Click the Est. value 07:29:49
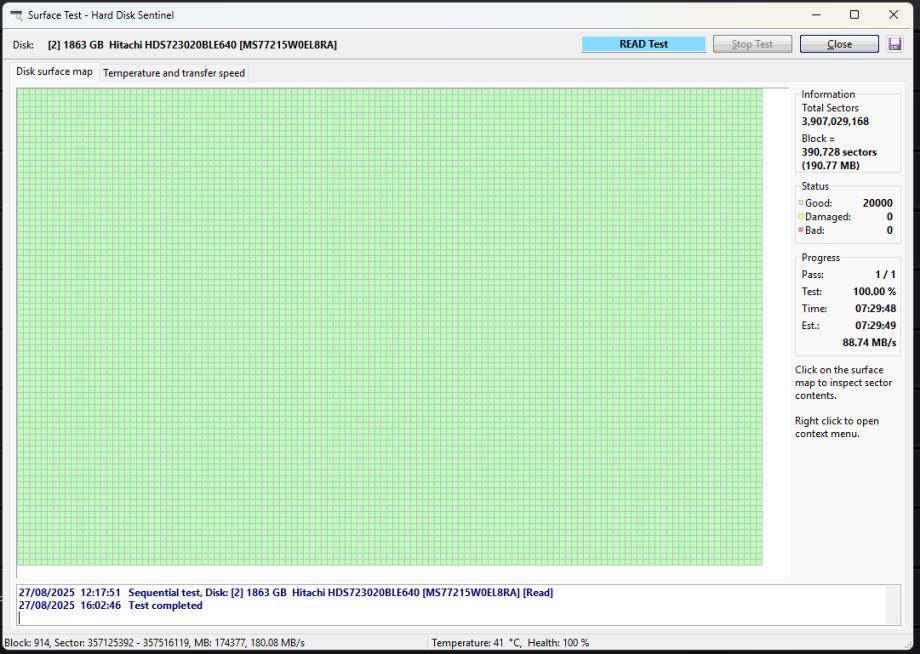The width and height of the screenshot is (920, 654). point(875,326)
